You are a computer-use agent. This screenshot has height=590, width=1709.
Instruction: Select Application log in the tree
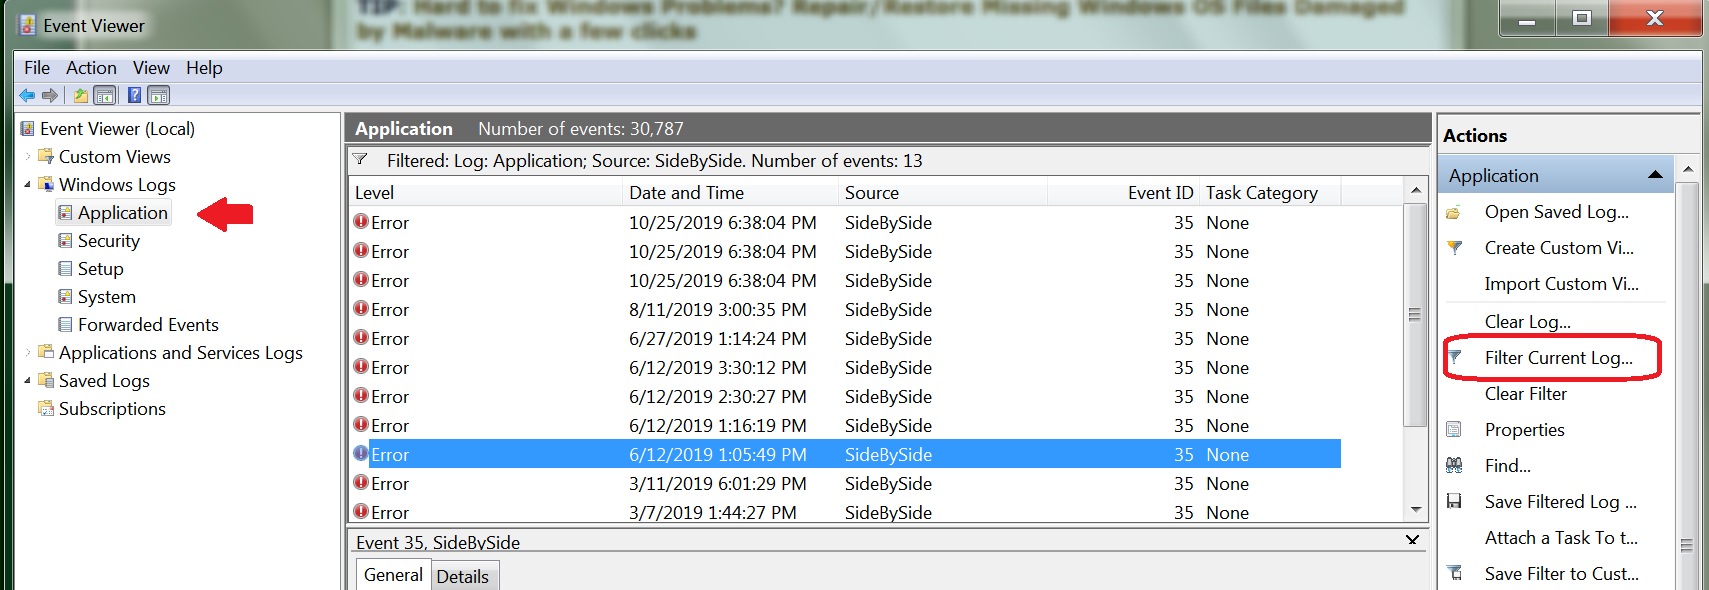(x=122, y=213)
